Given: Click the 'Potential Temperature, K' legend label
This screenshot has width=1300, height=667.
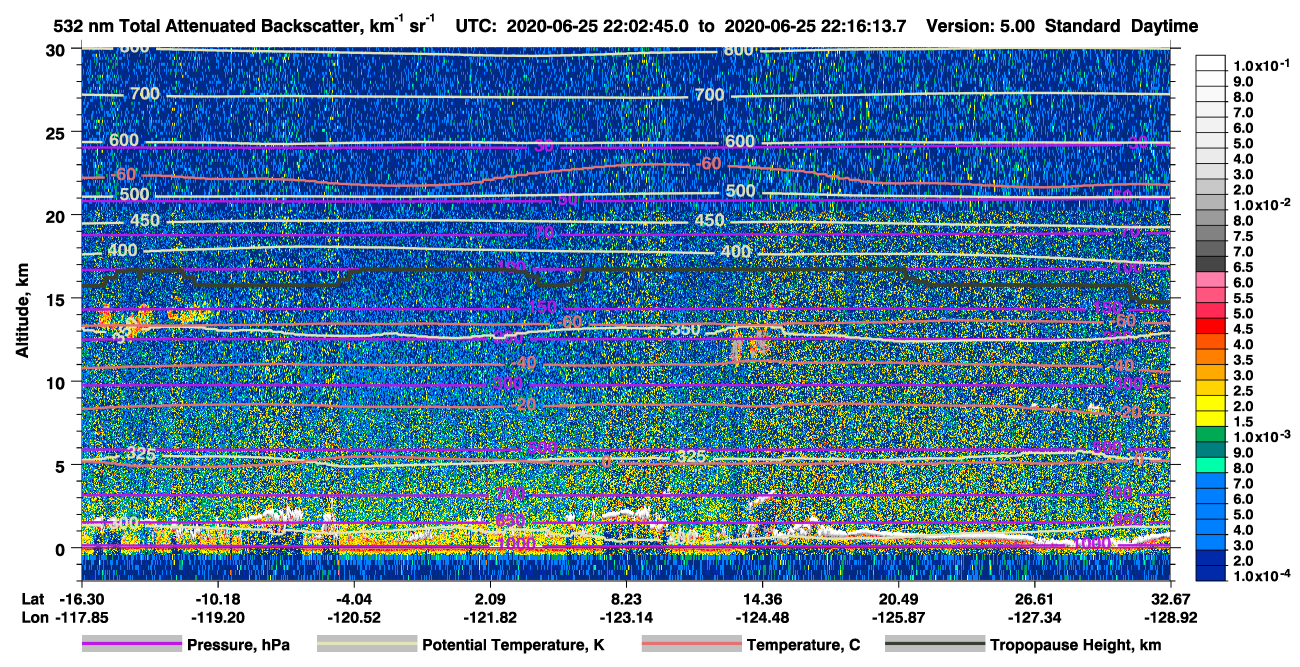Looking at the screenshot, I should coord(514,645).
